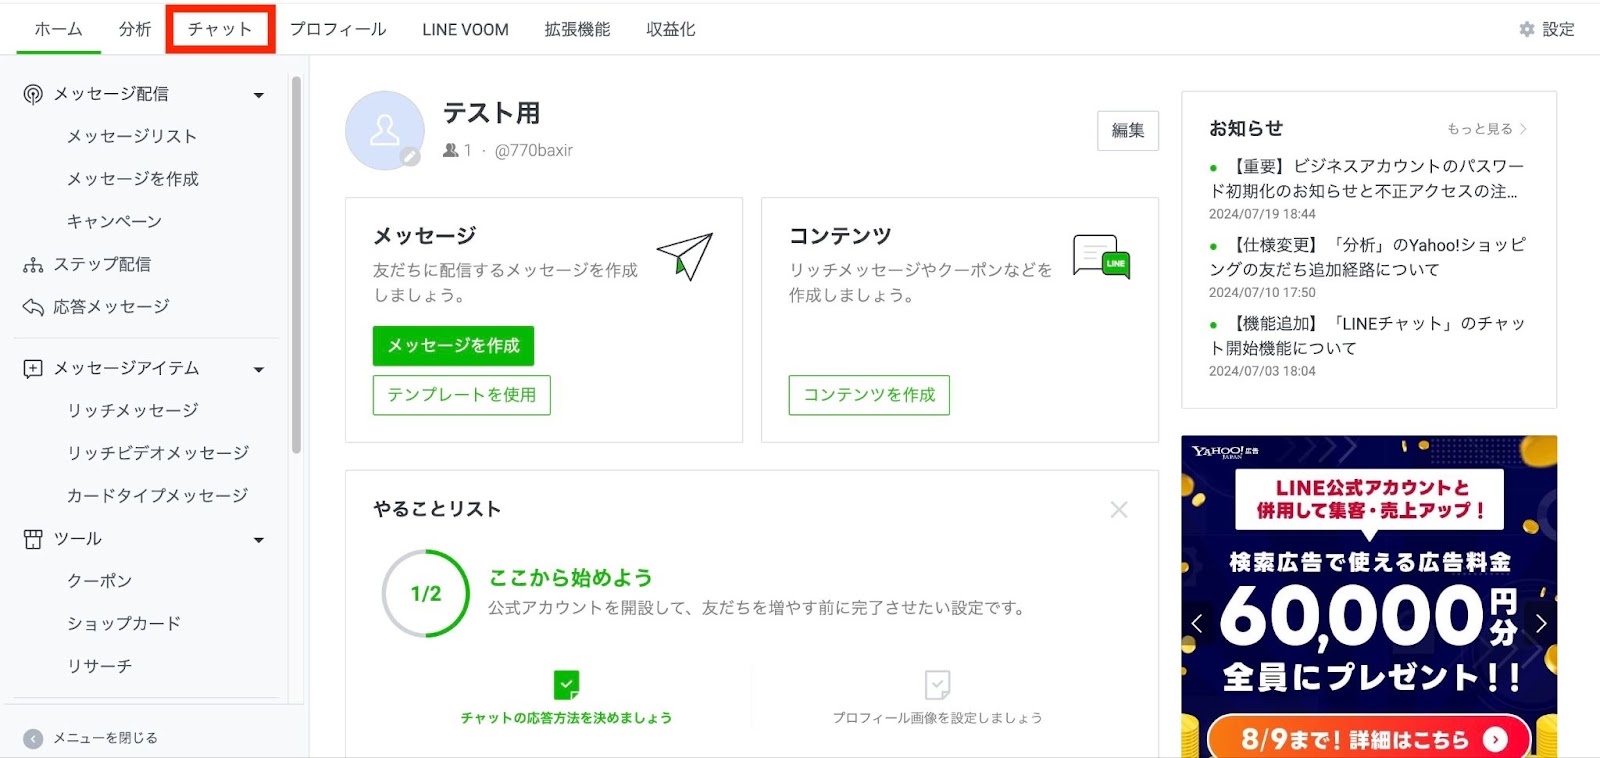This screenshot has height=758, width=1600.
Task: Click the auto-reply message arrow icon
Action: tap(33, 307)
